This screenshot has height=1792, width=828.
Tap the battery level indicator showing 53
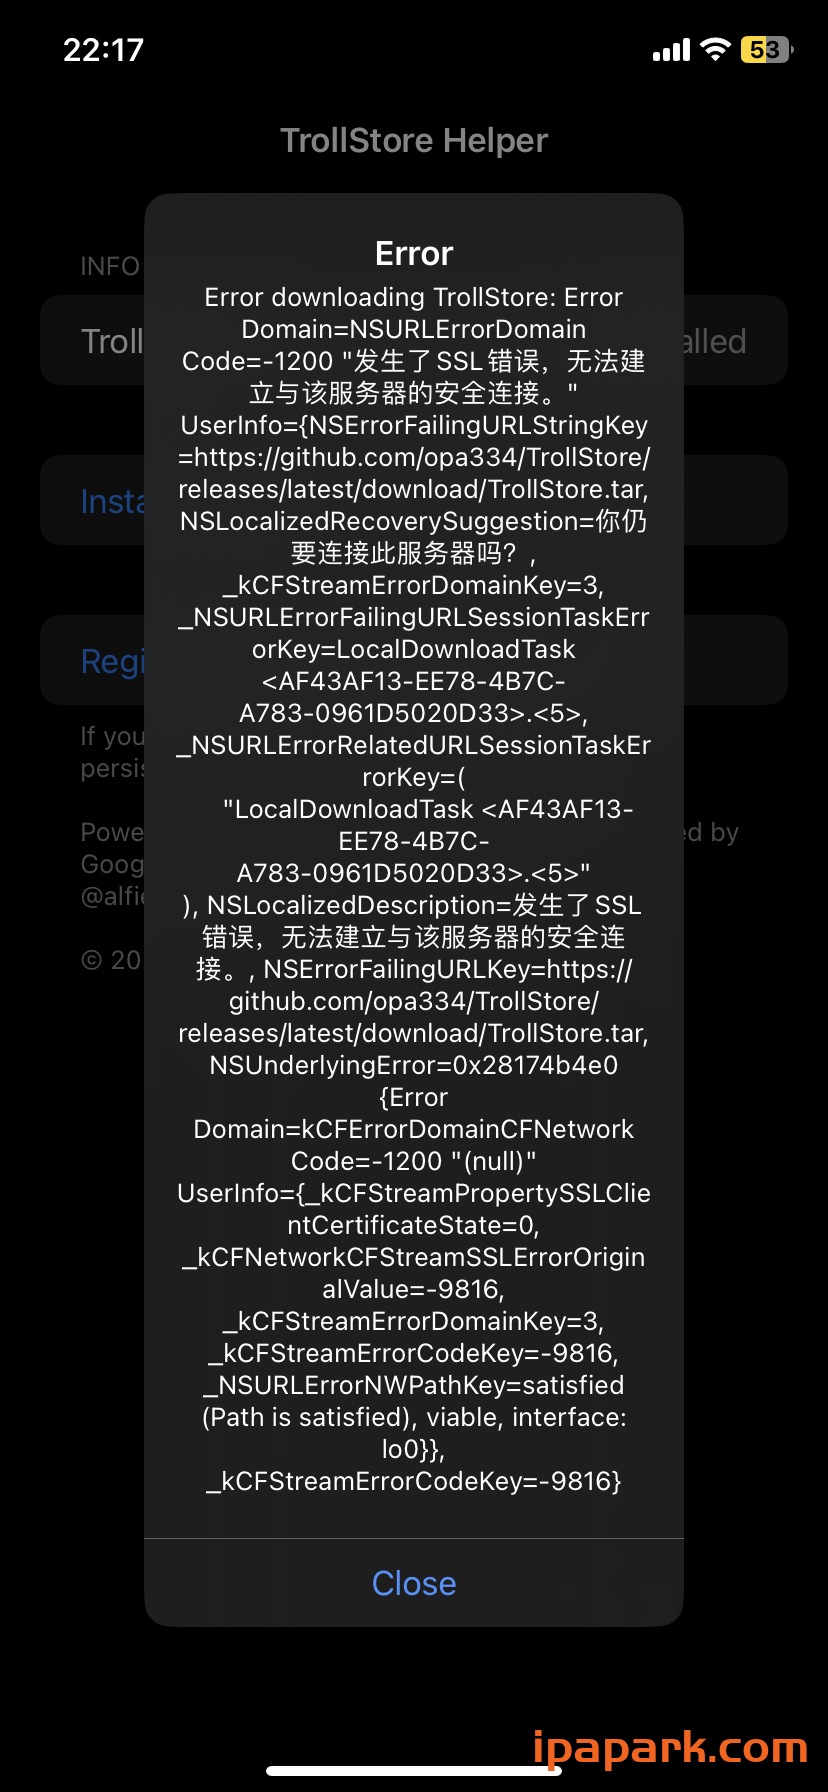coord(766,50)
